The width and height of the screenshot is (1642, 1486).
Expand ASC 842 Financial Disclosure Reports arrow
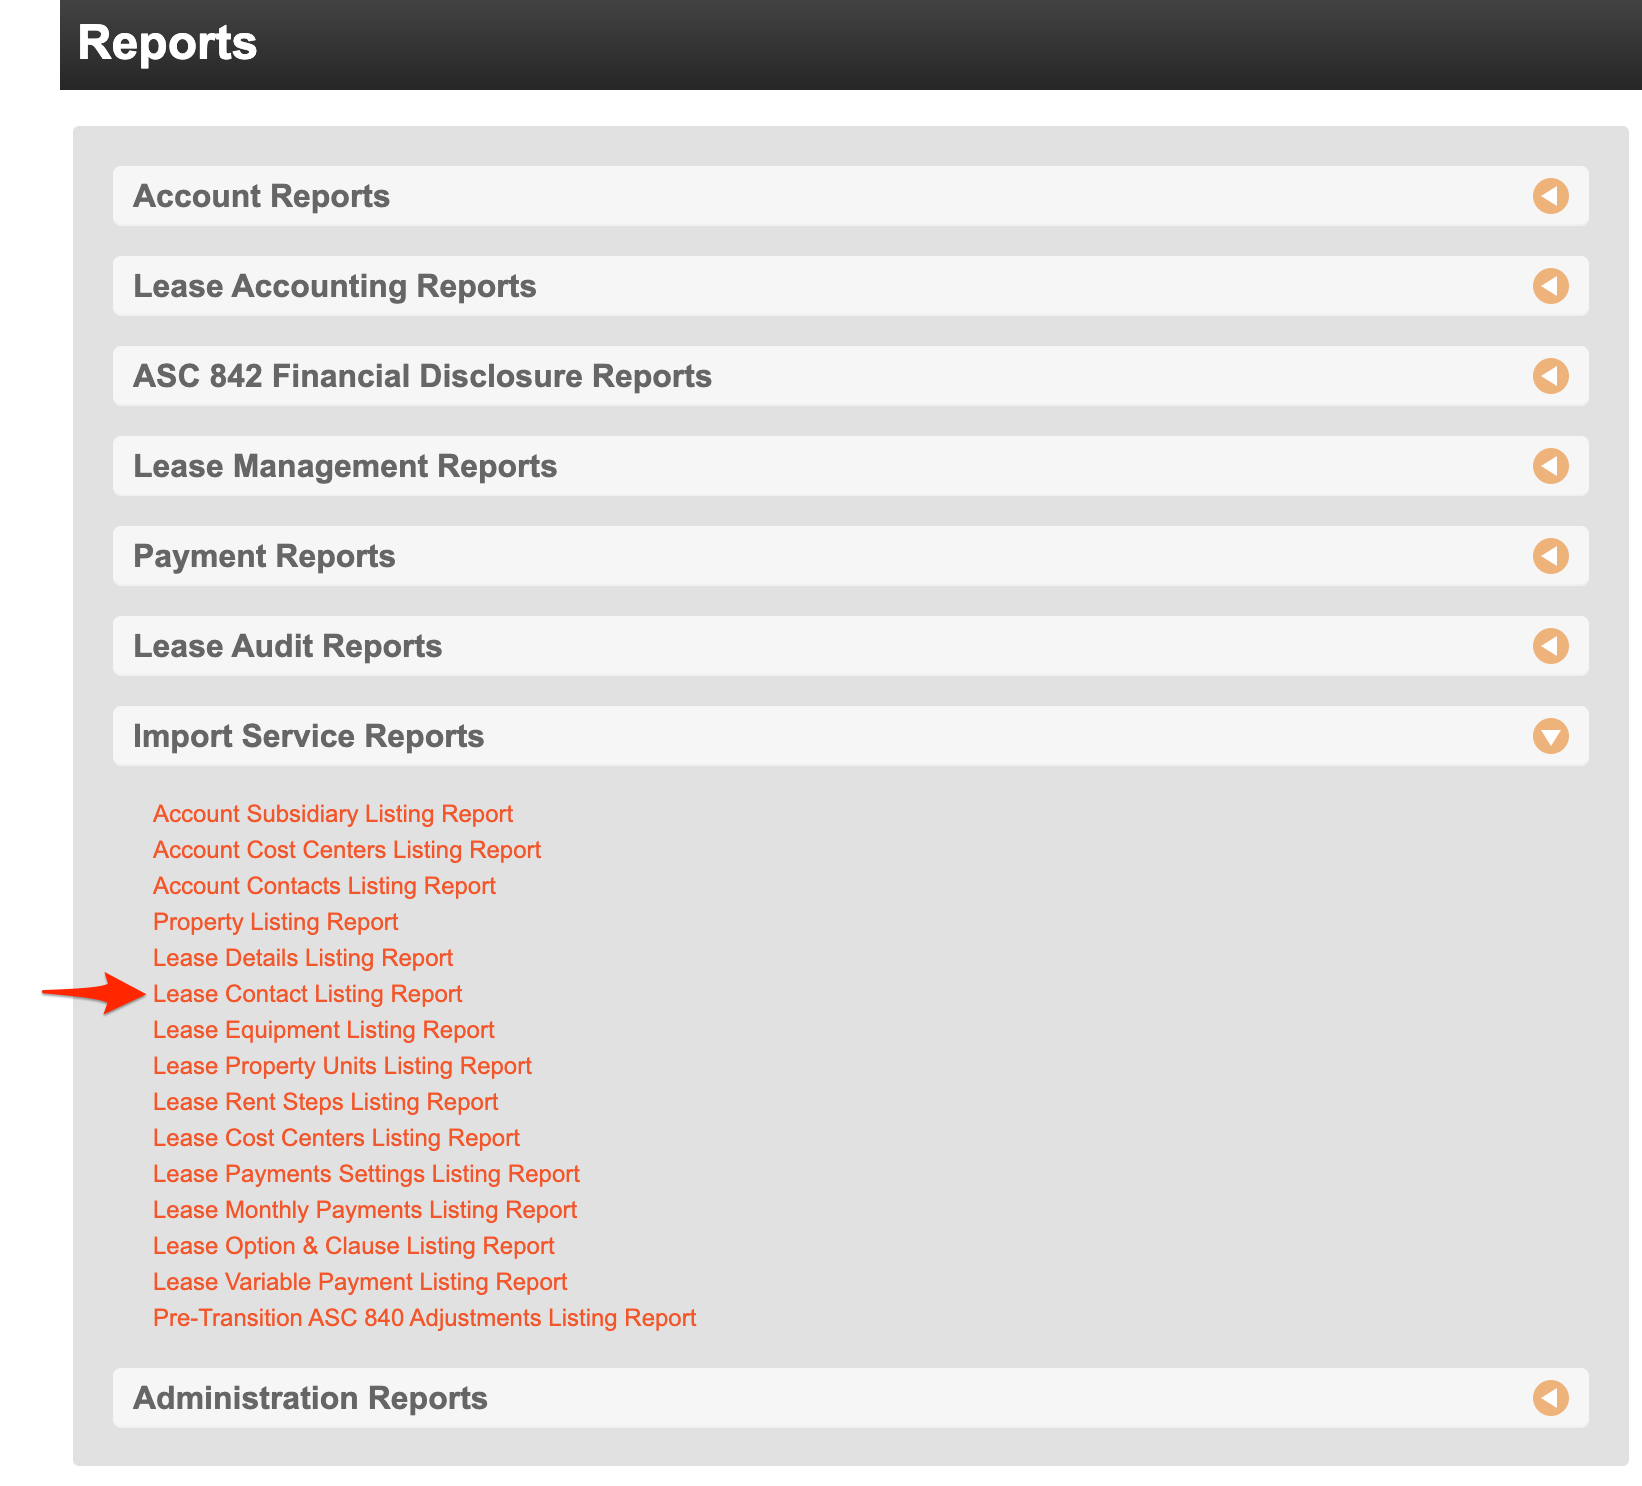(x=1550, y=376)
